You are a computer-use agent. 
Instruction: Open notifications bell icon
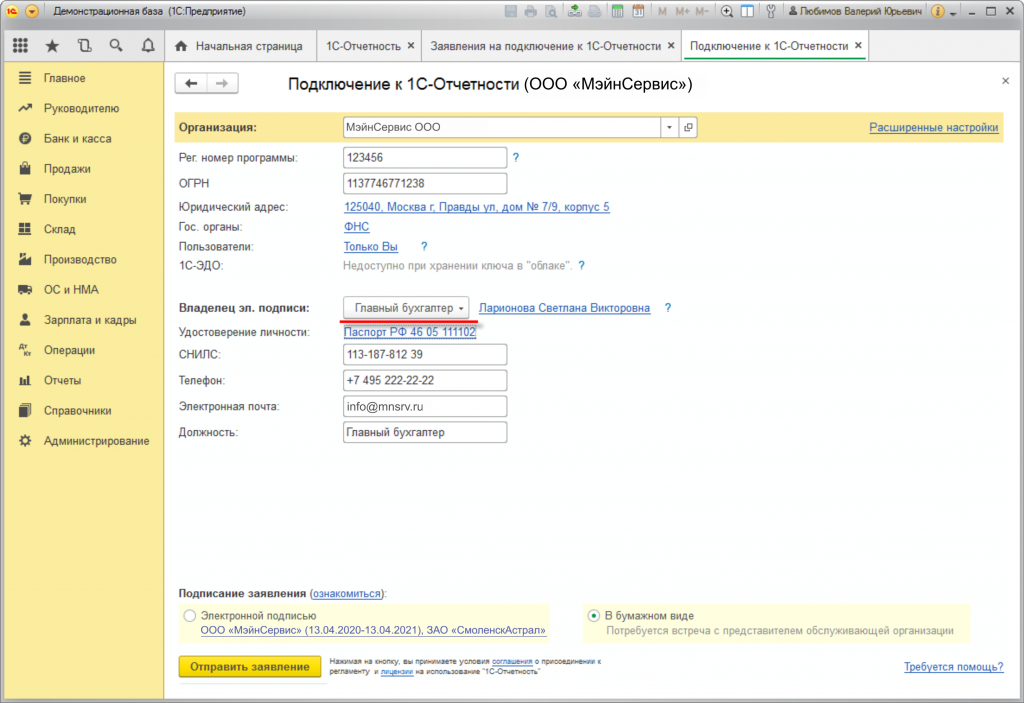[148, 46]
